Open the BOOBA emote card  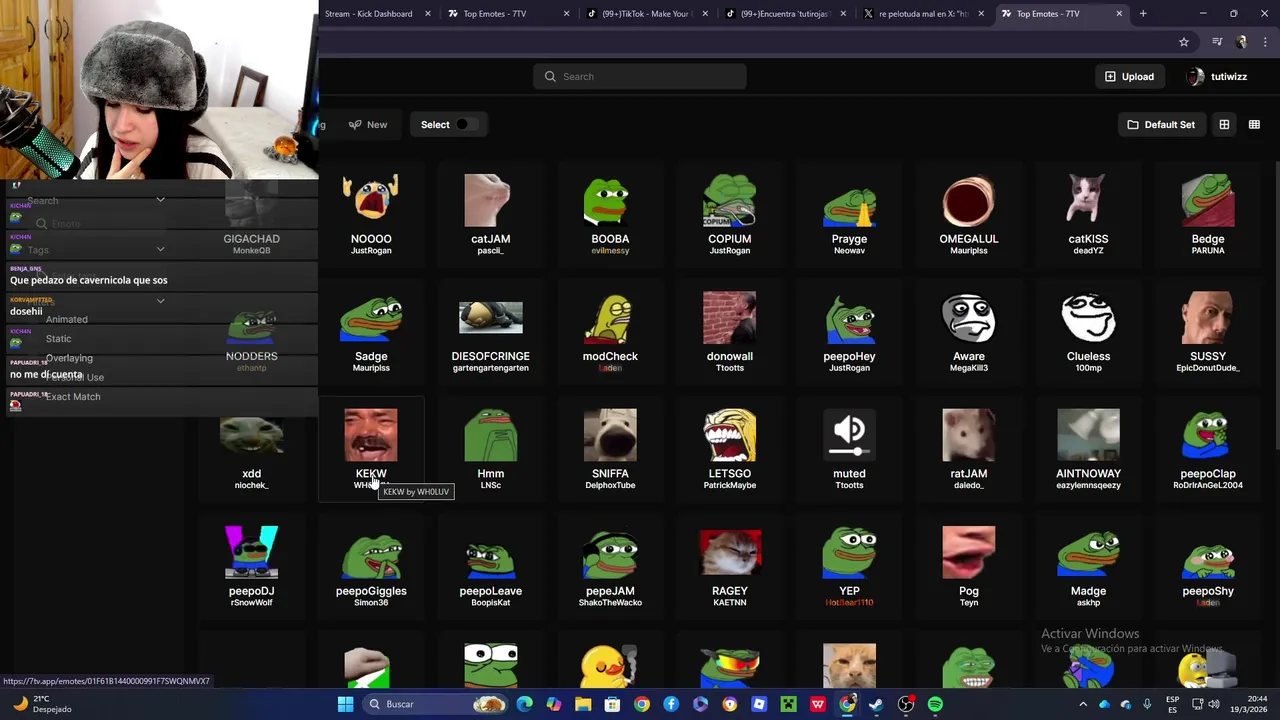610,214
